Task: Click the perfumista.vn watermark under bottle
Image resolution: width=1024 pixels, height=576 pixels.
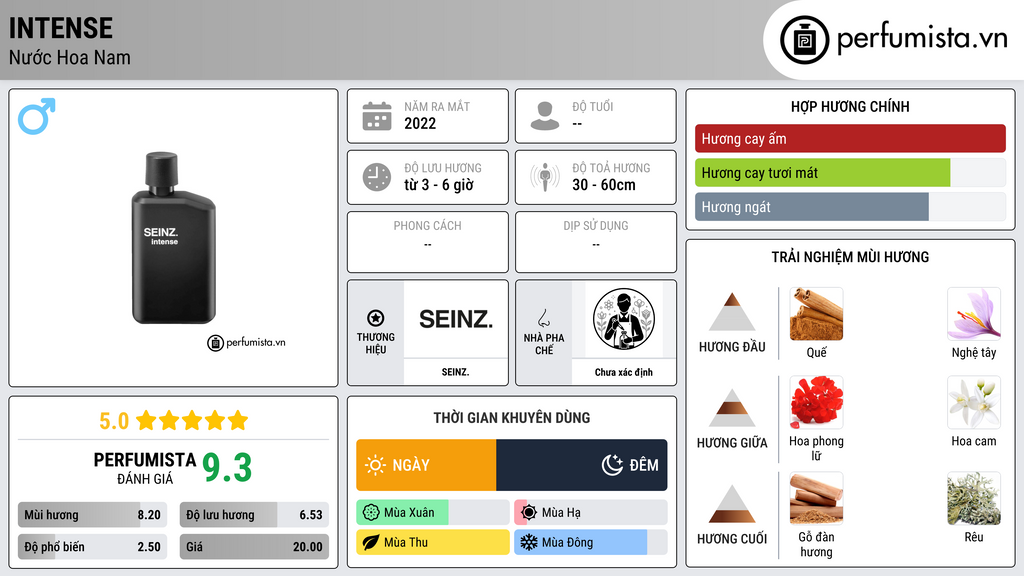Action: click(246, 342)
